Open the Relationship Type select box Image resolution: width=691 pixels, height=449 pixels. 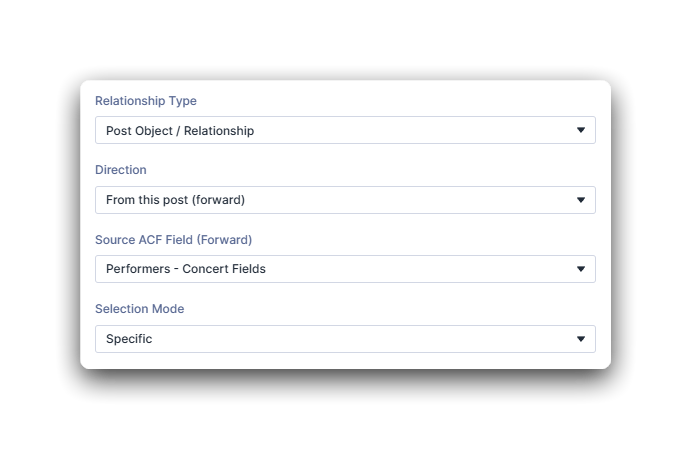(x=345, y=130)
